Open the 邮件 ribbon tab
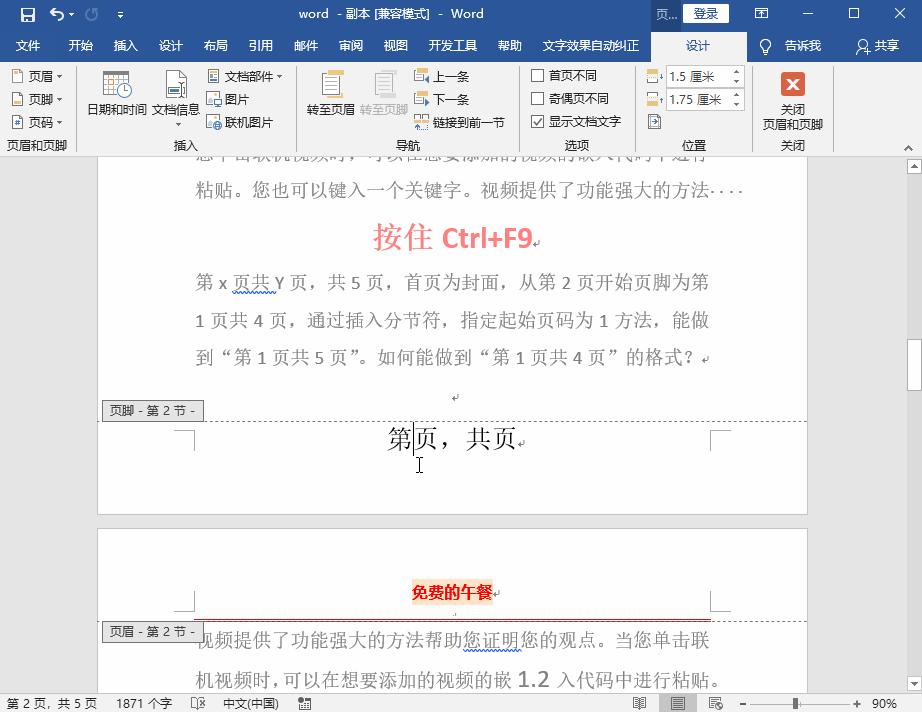This screenshot has height=712, width=922. coord(306,45)
